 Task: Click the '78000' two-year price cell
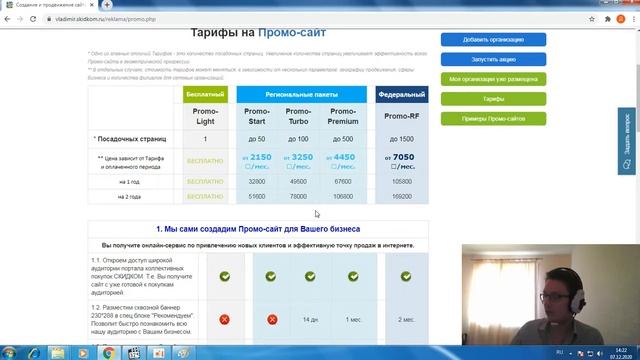(298, 197)
